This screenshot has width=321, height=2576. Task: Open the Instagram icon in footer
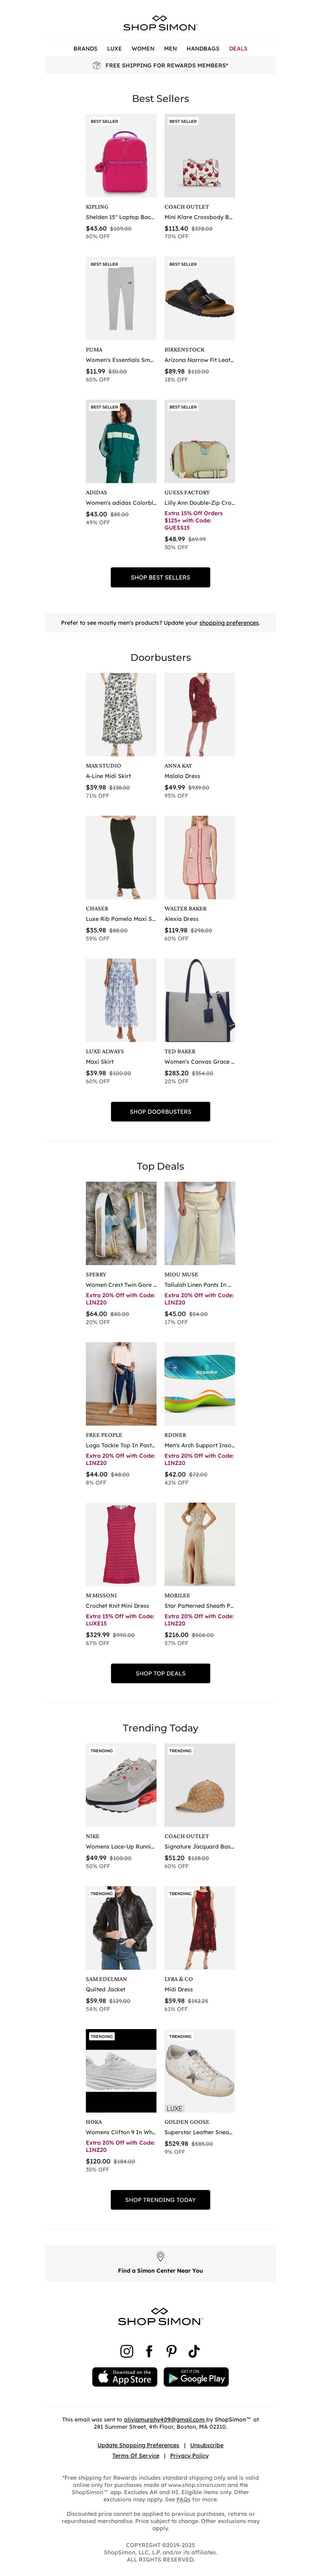pos(127,2351)
